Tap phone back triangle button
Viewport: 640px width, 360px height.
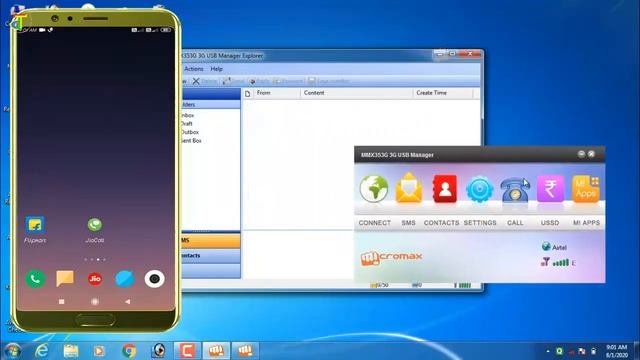click(128, 302)
